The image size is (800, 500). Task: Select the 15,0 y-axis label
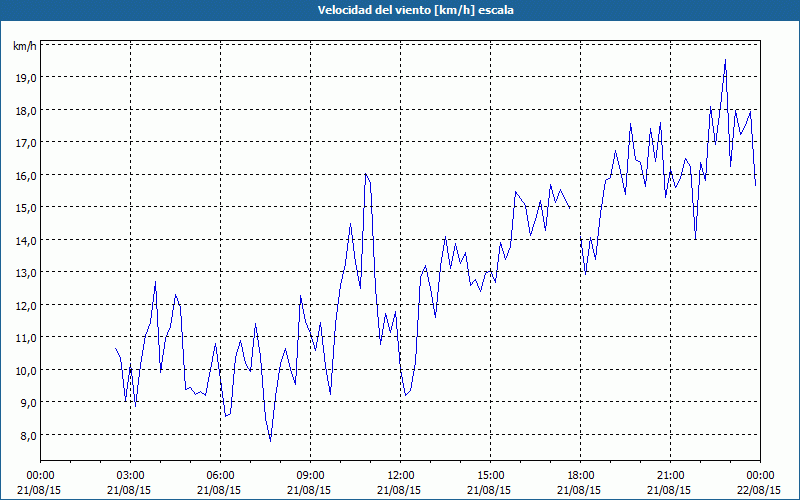click(x=26, y=208)
